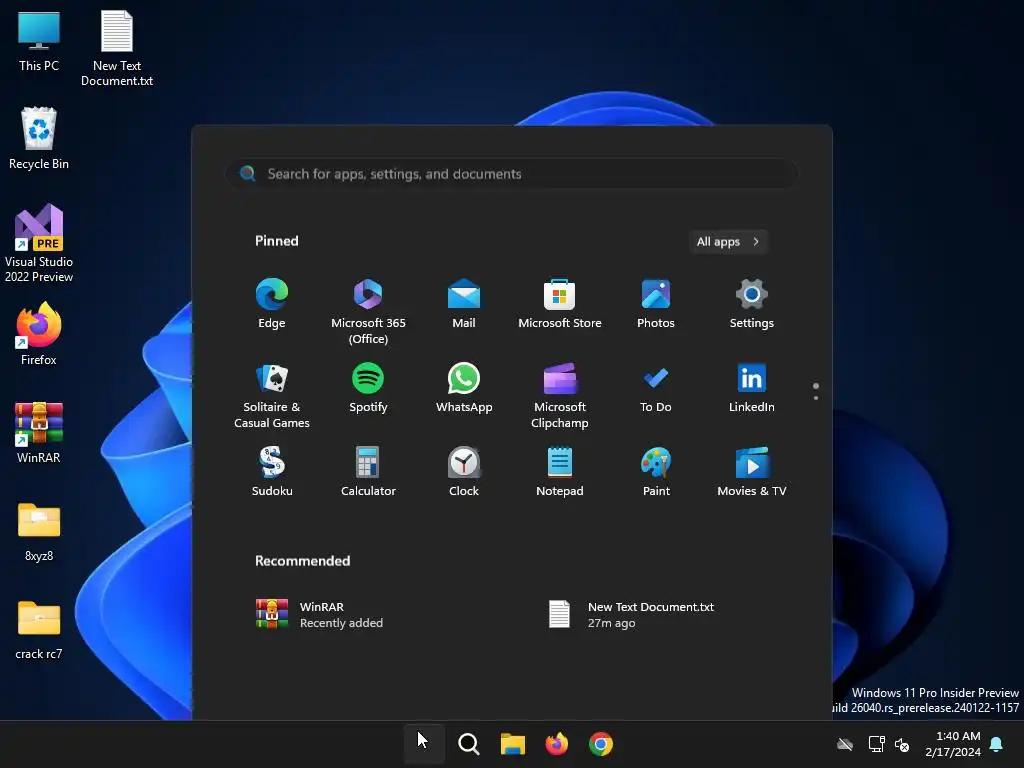Launch Microsoft 365 (Office)

368,312
